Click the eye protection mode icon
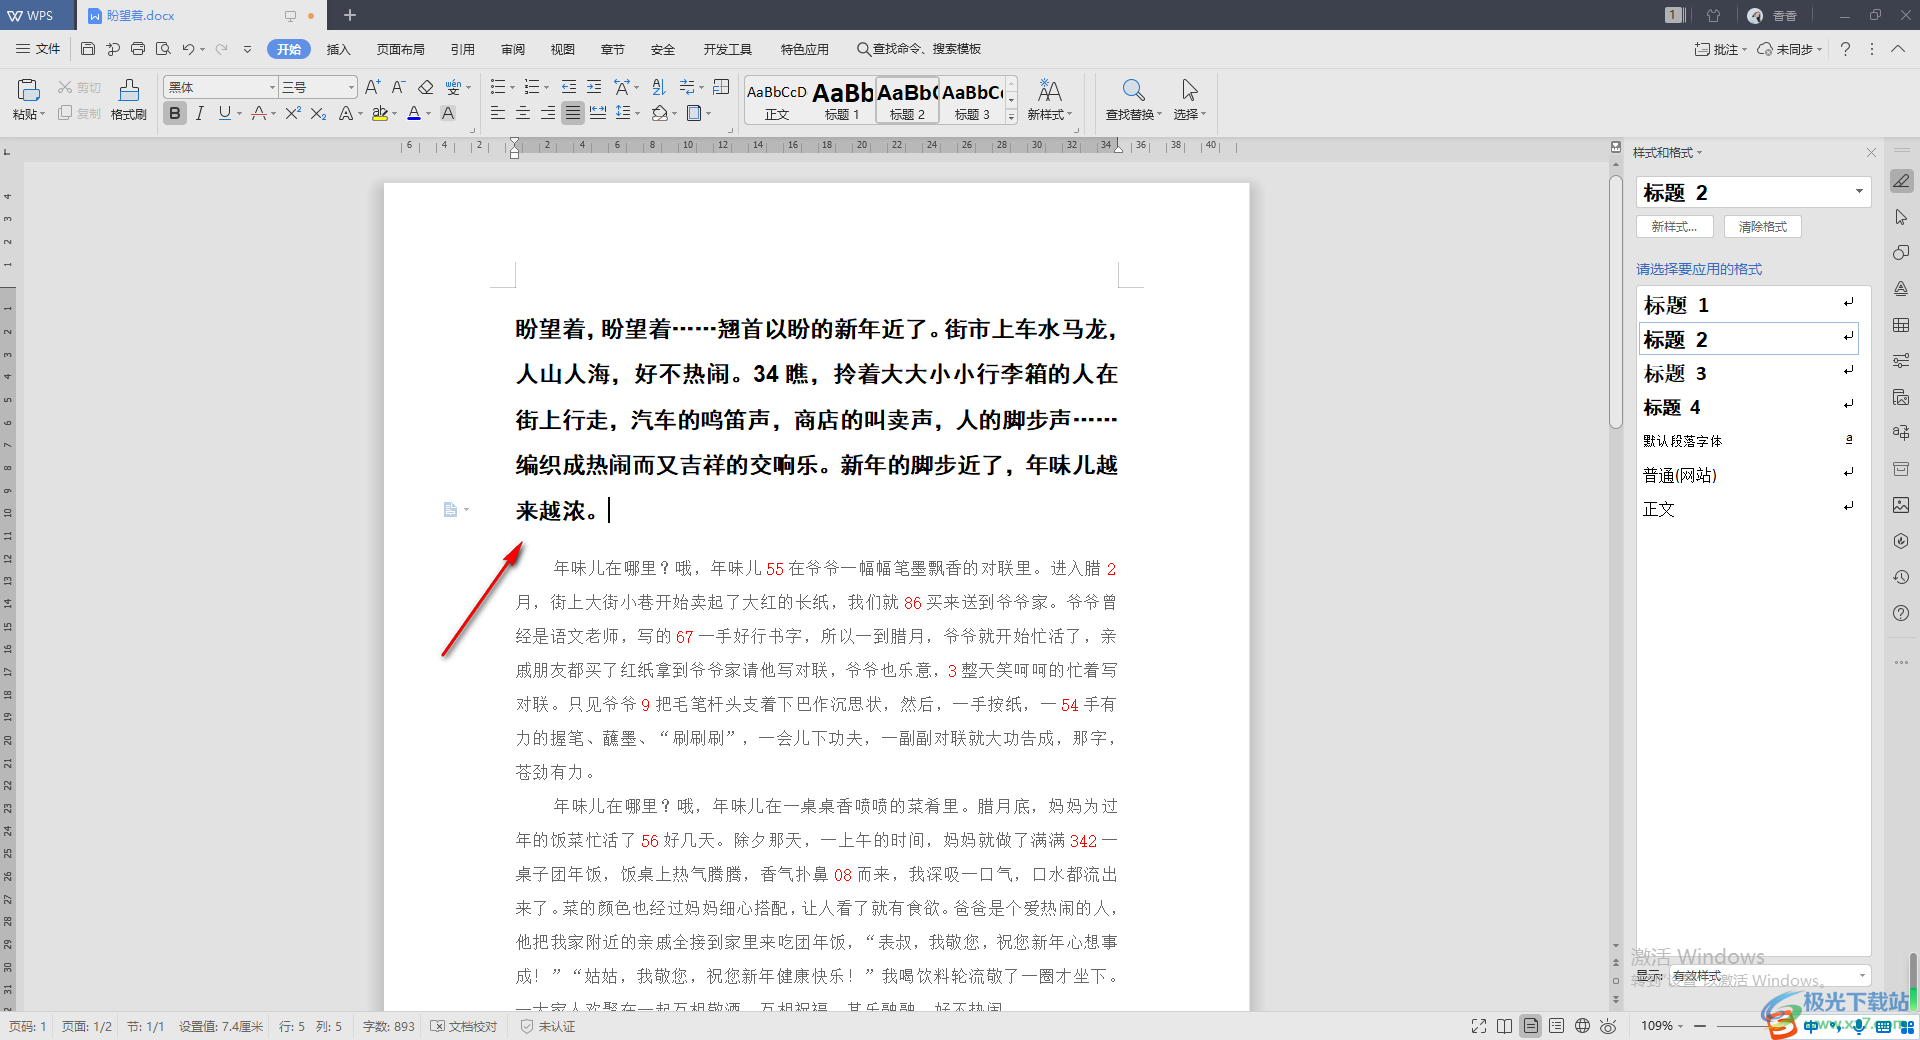Image resolution: width=1920 pixels, height=1040 pixels. pyautogui.click(x=1608, y=1026)
